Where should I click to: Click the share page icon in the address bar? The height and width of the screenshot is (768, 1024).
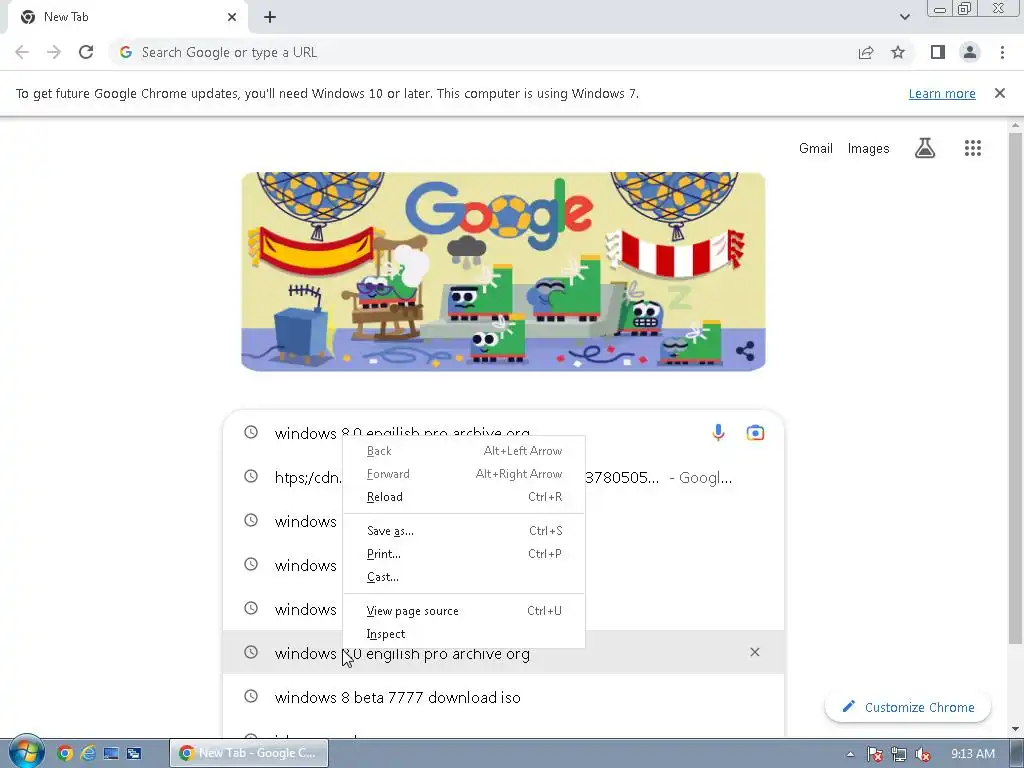[x=866, y=52]
